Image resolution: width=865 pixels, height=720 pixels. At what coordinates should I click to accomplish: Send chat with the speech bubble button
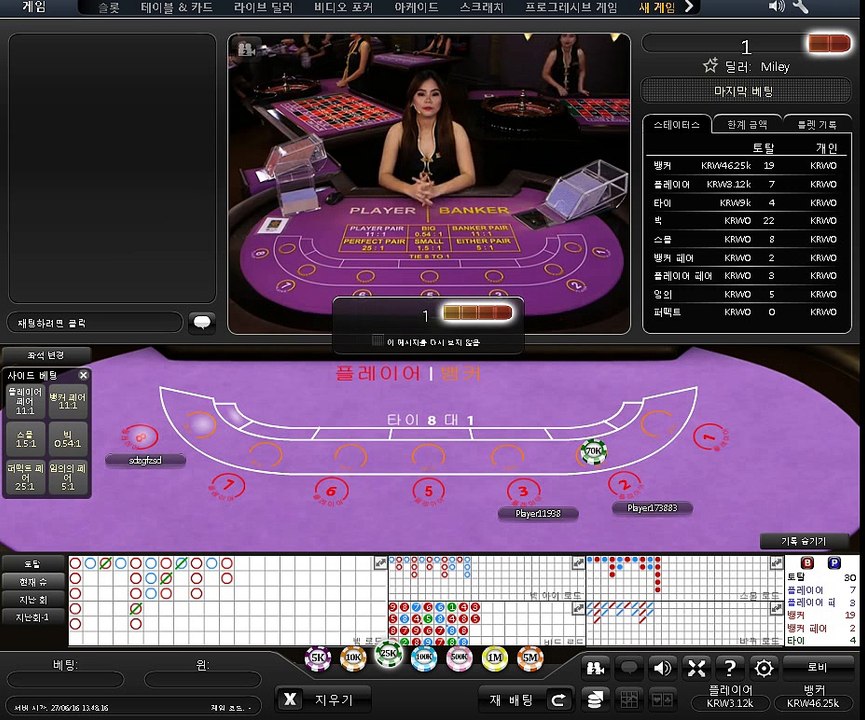pos(202,323)
